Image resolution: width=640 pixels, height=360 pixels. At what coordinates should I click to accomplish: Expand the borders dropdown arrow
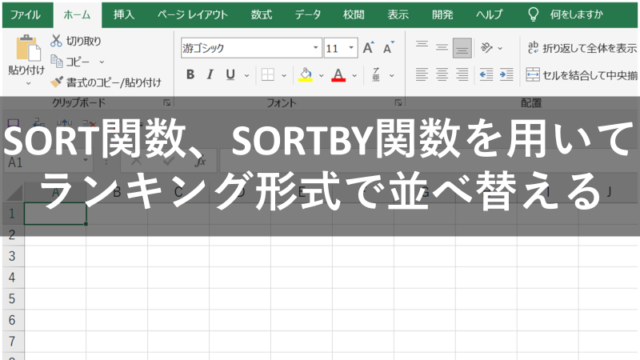coord(284,76)
